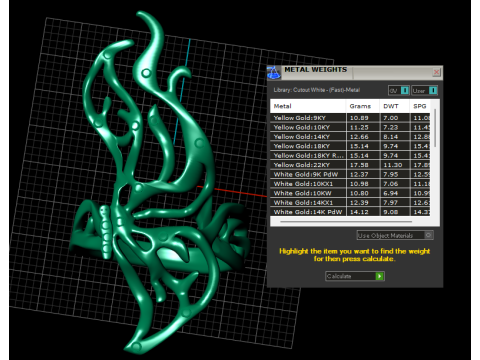Click DWT value 8.14
This screenshot has width=480, height=360.
click(x=391, y=137)
